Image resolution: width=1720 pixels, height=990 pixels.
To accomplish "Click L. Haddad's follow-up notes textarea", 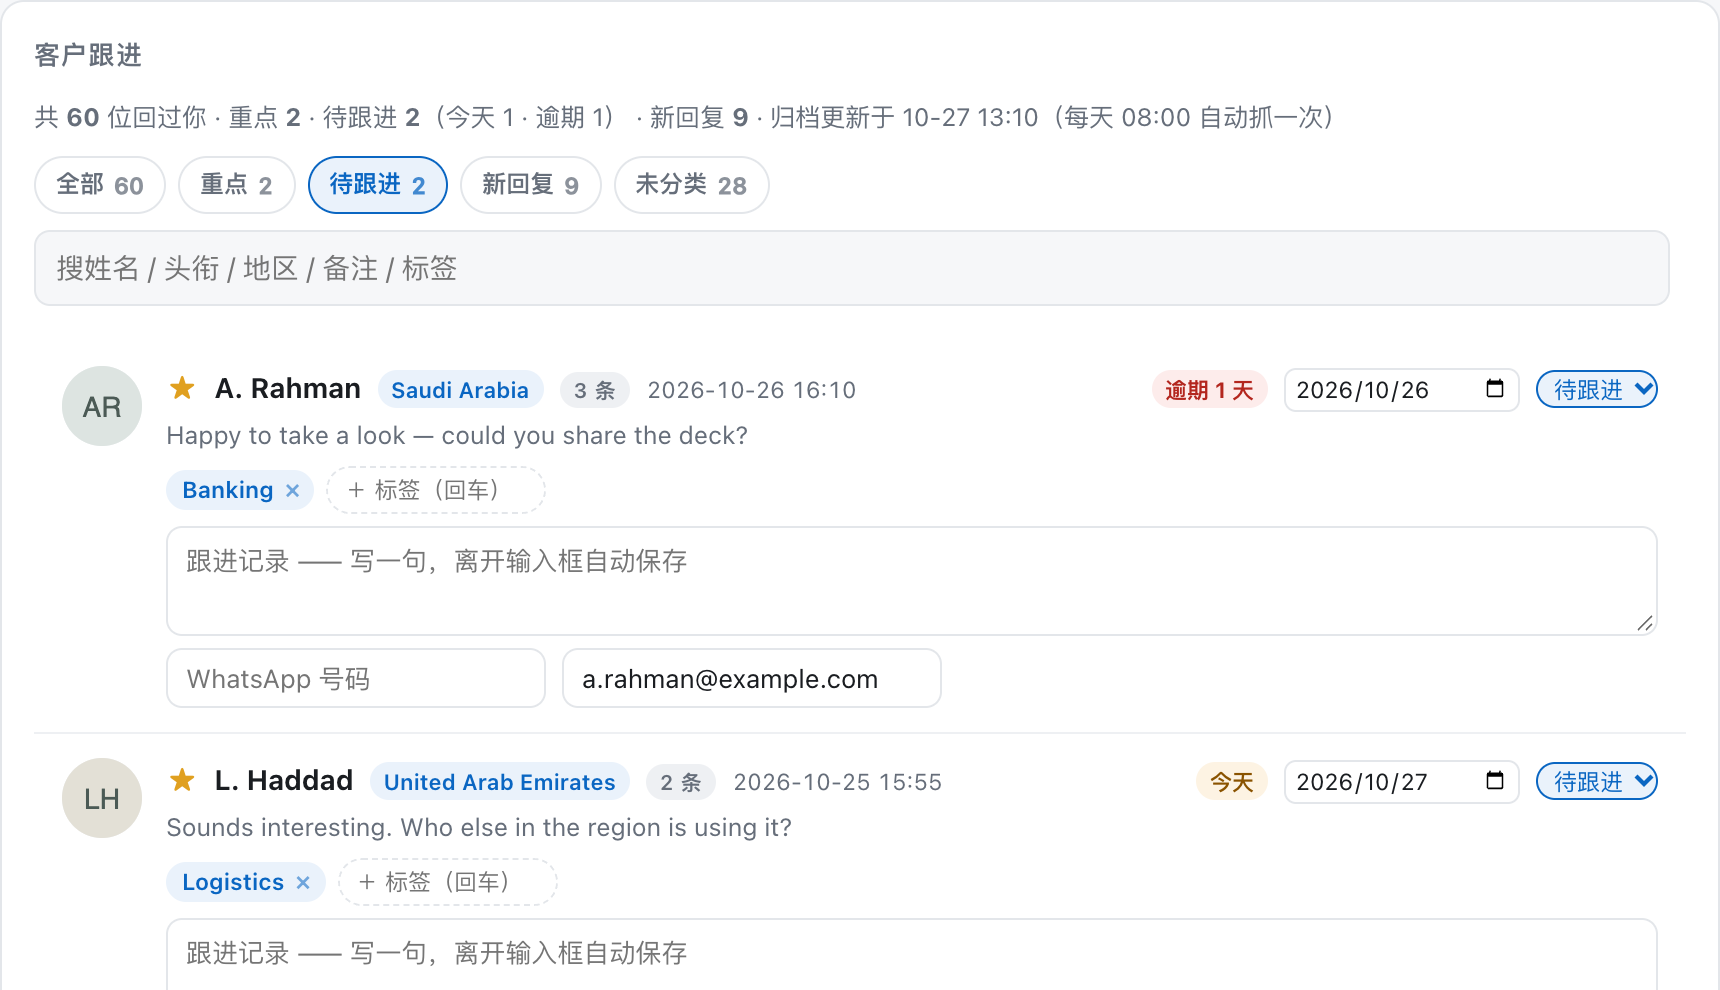I will [x=912, y=954].
